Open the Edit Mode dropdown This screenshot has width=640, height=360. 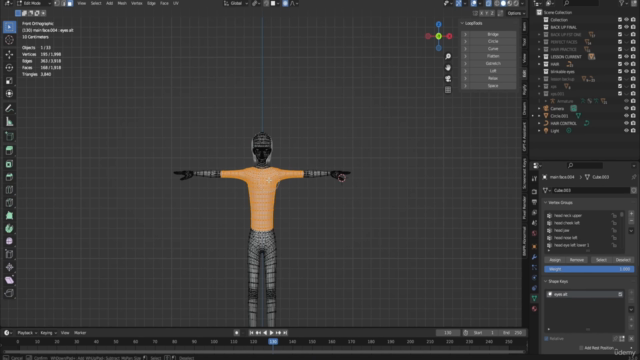[33, 3]
